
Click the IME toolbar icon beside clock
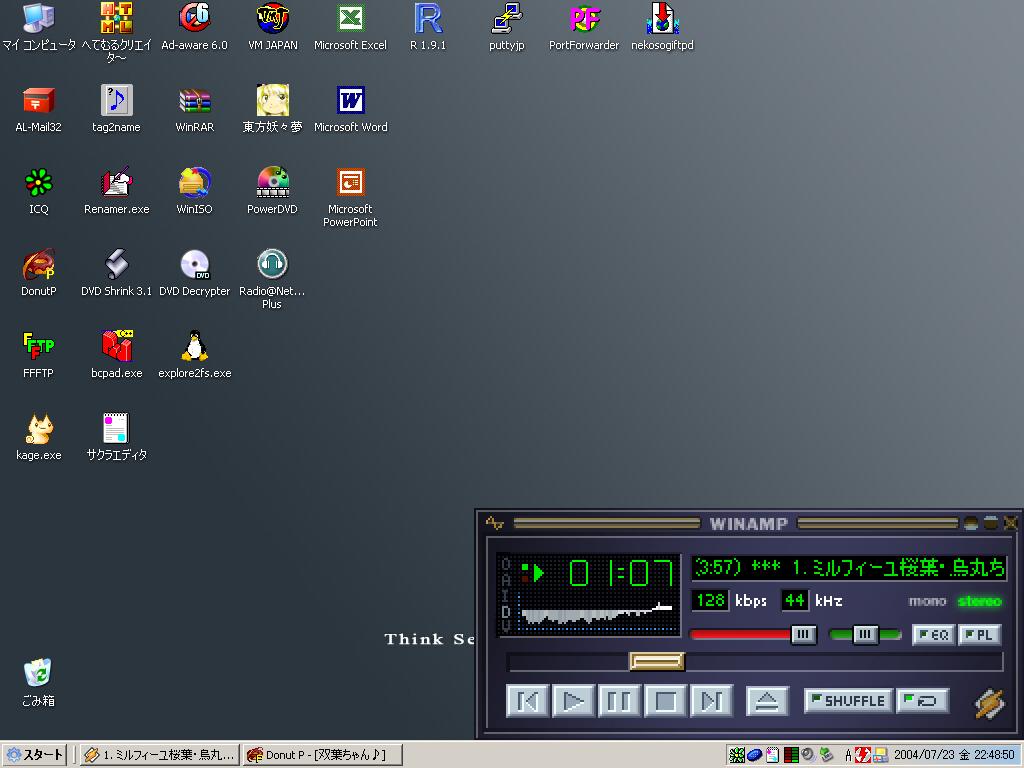[880, 755]
